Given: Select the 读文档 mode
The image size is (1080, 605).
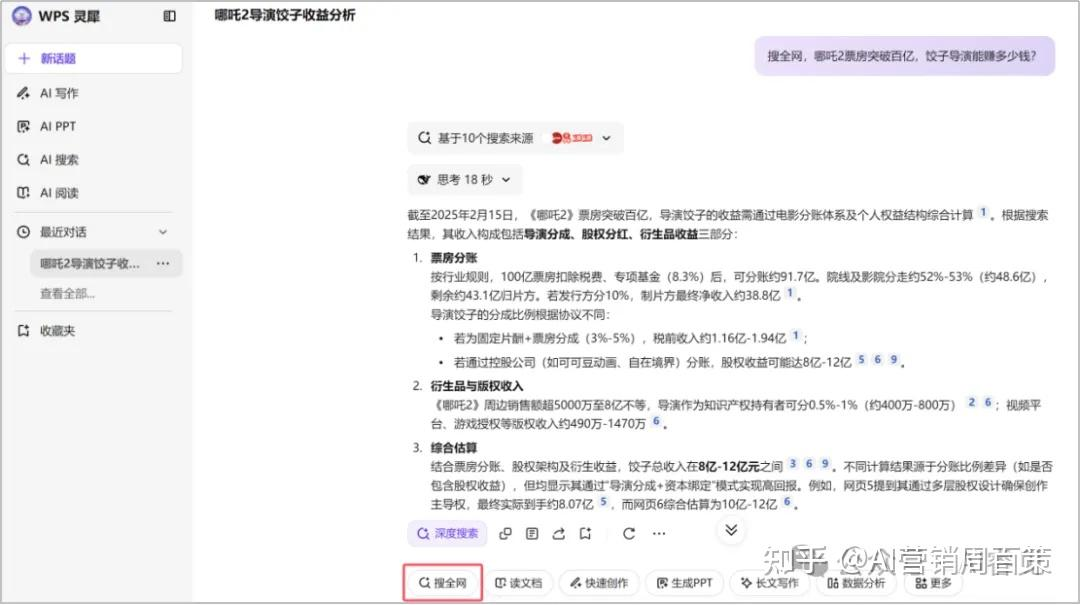Looking at the screenshot, I should click(x=519, y=583).
